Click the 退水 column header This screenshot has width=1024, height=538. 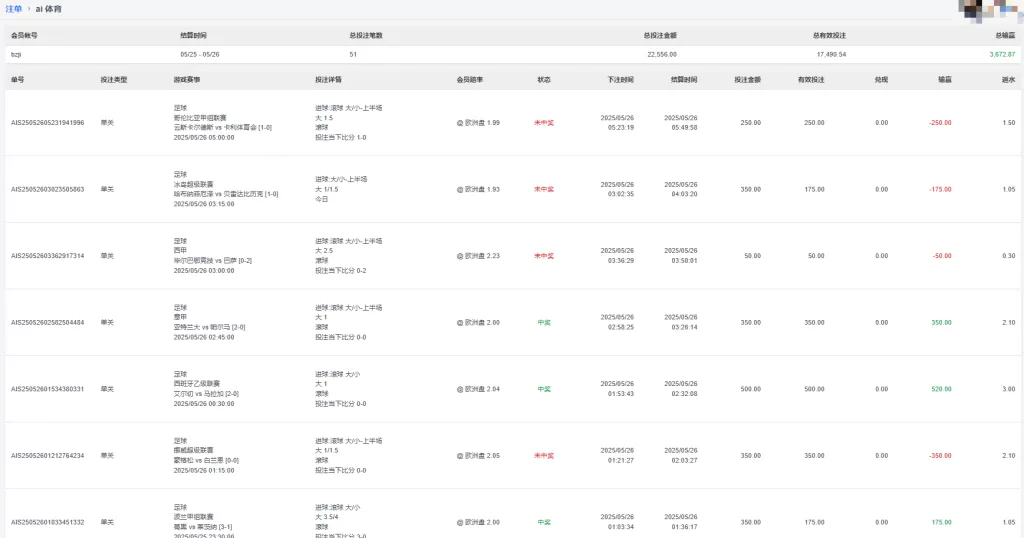pos(1009,80)
